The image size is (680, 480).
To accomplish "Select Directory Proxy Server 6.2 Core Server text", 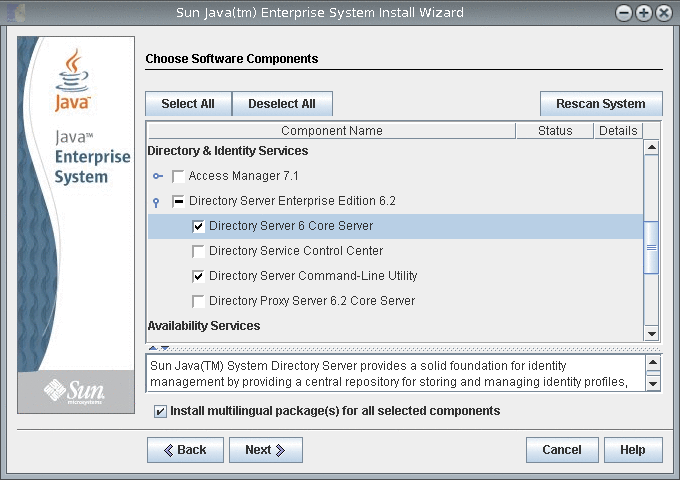I will [312, 301].
